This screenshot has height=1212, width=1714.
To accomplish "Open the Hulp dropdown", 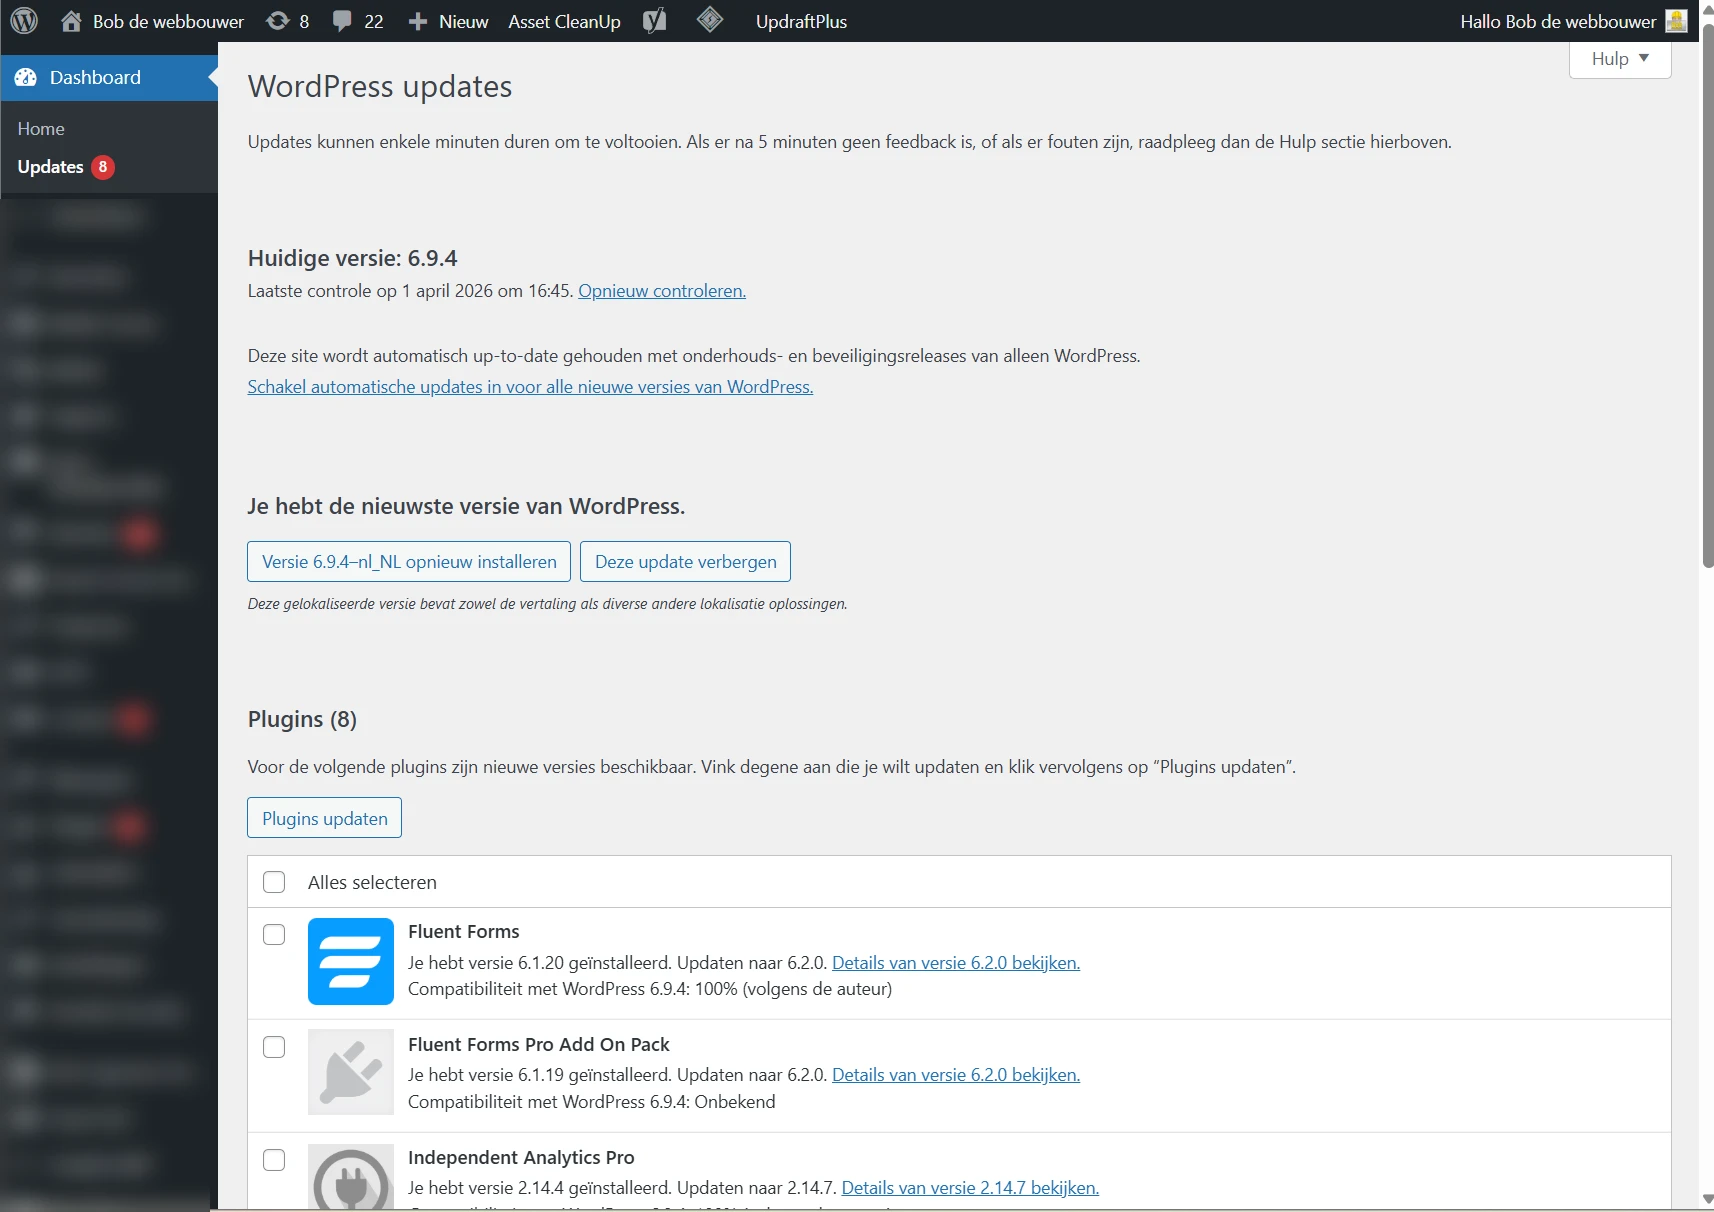I will [1619, 58].
